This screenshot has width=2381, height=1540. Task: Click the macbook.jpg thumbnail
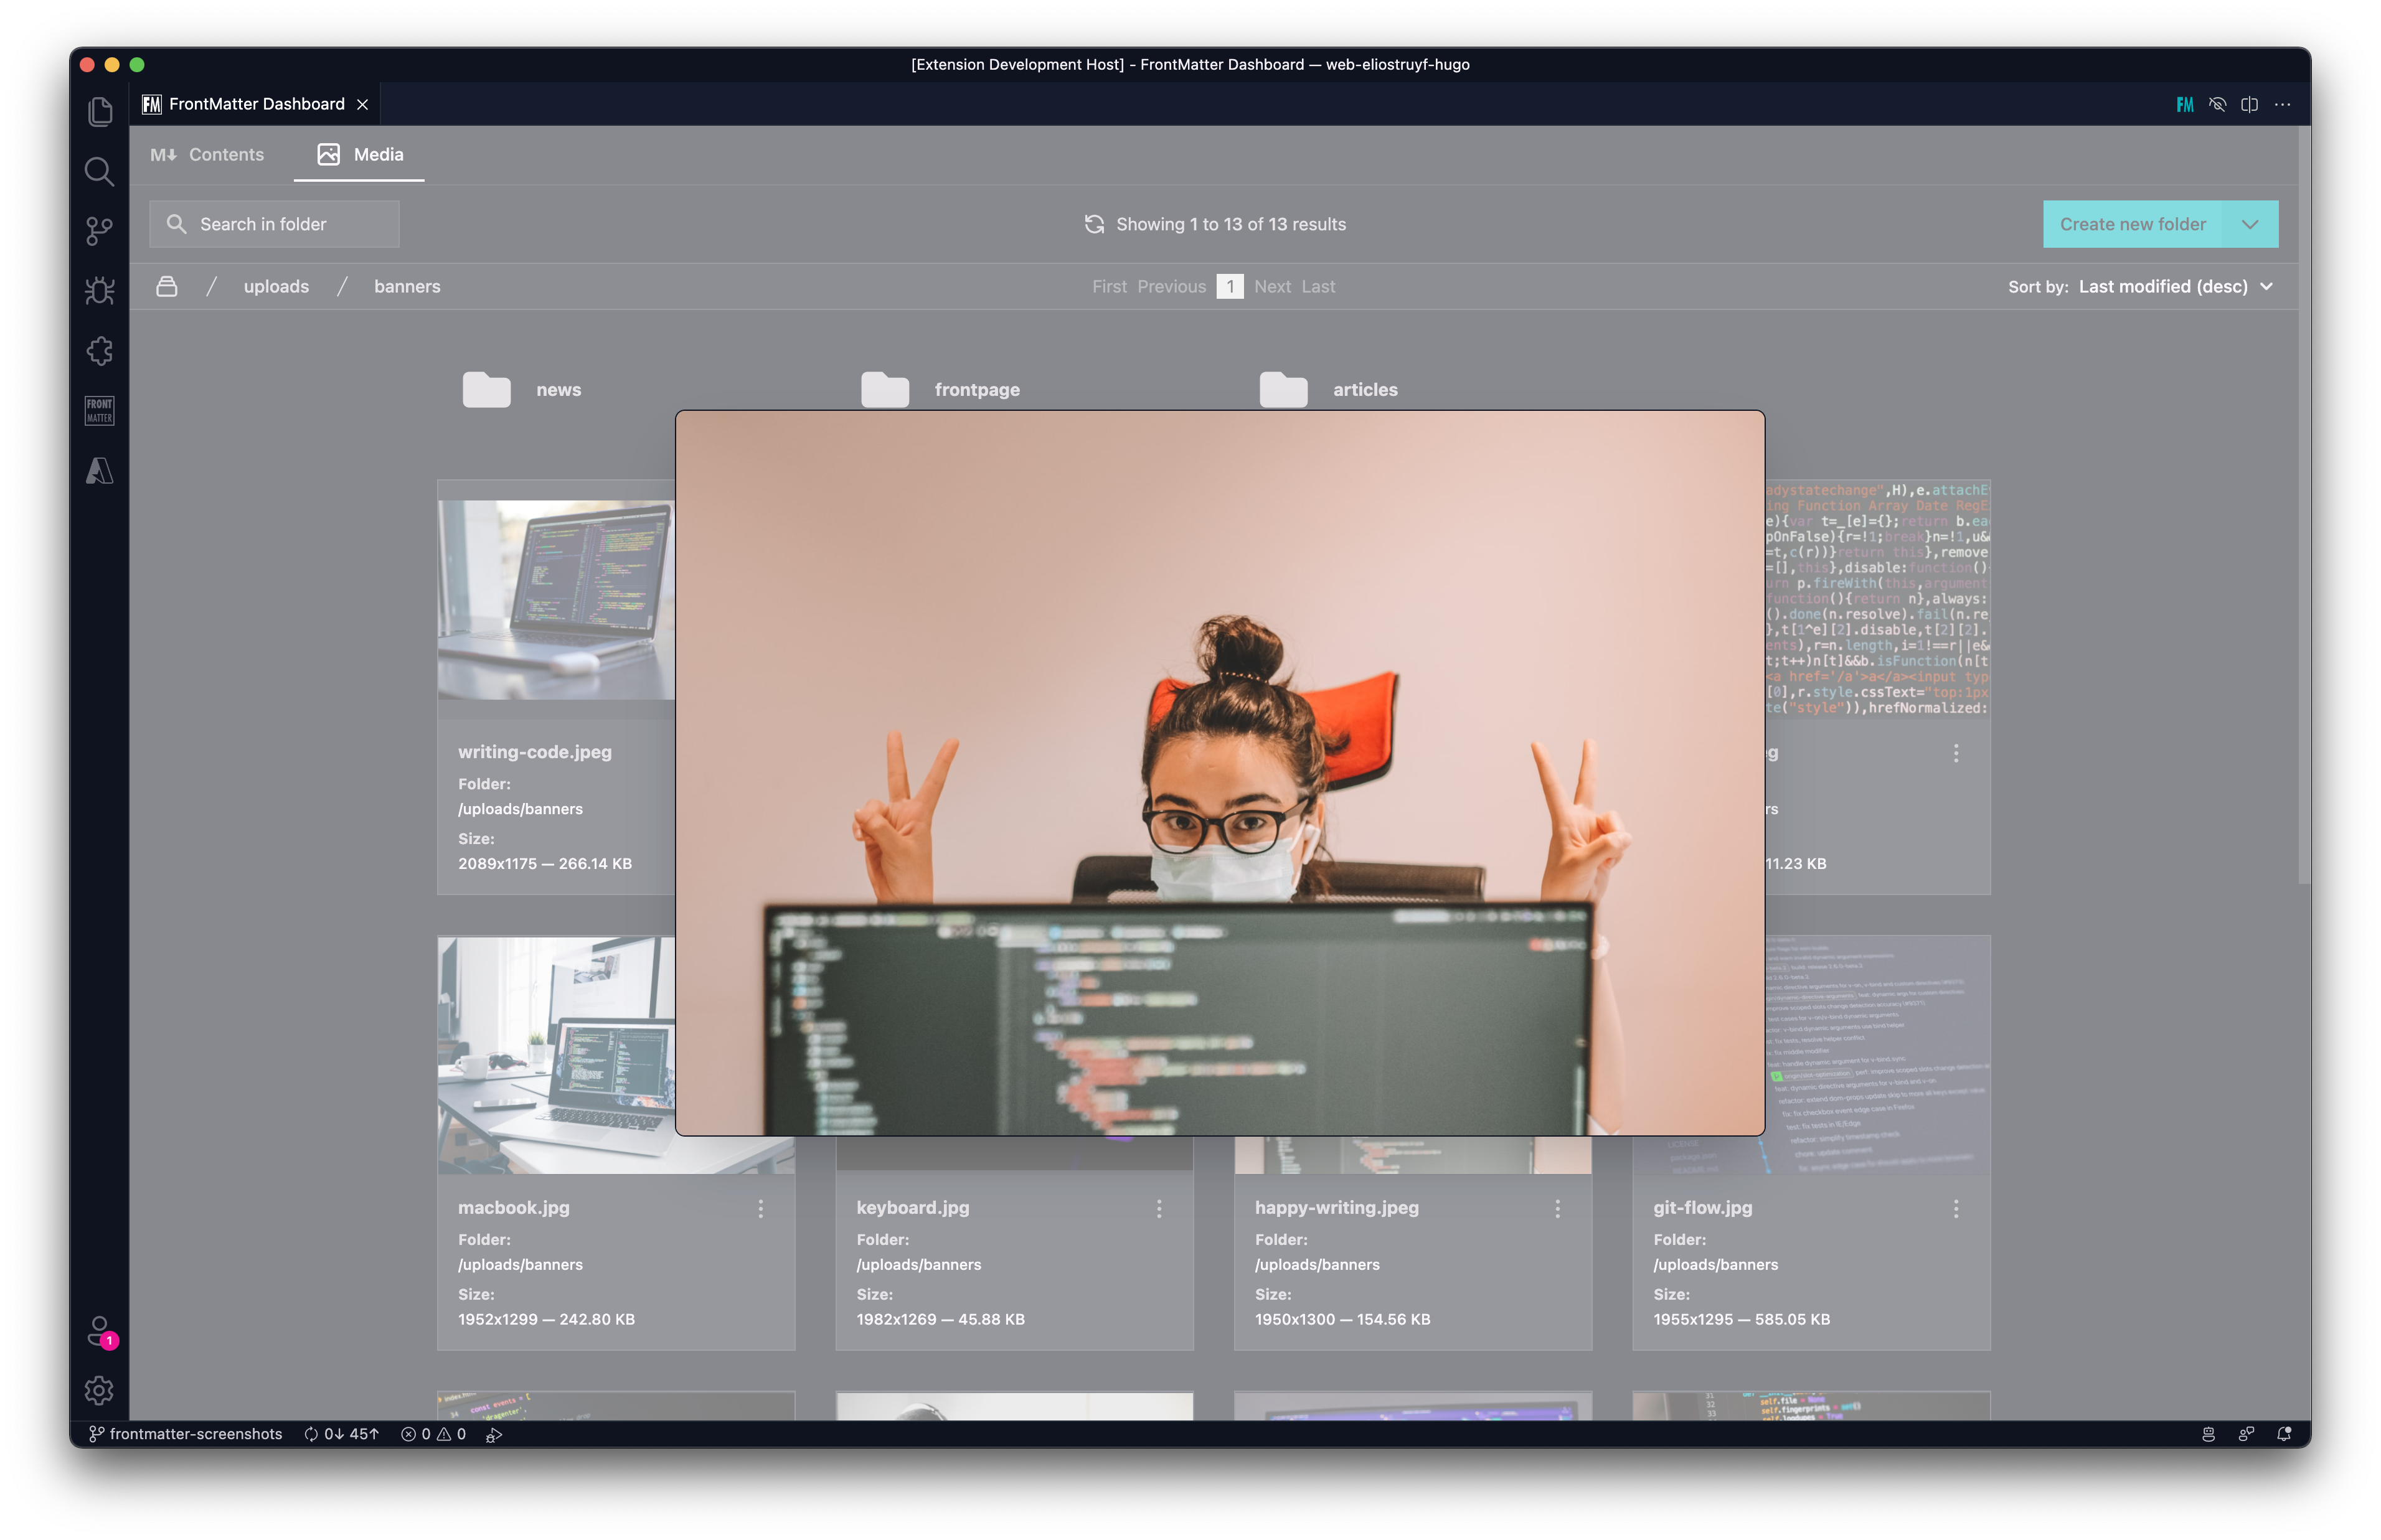[x=556, y=1054]
